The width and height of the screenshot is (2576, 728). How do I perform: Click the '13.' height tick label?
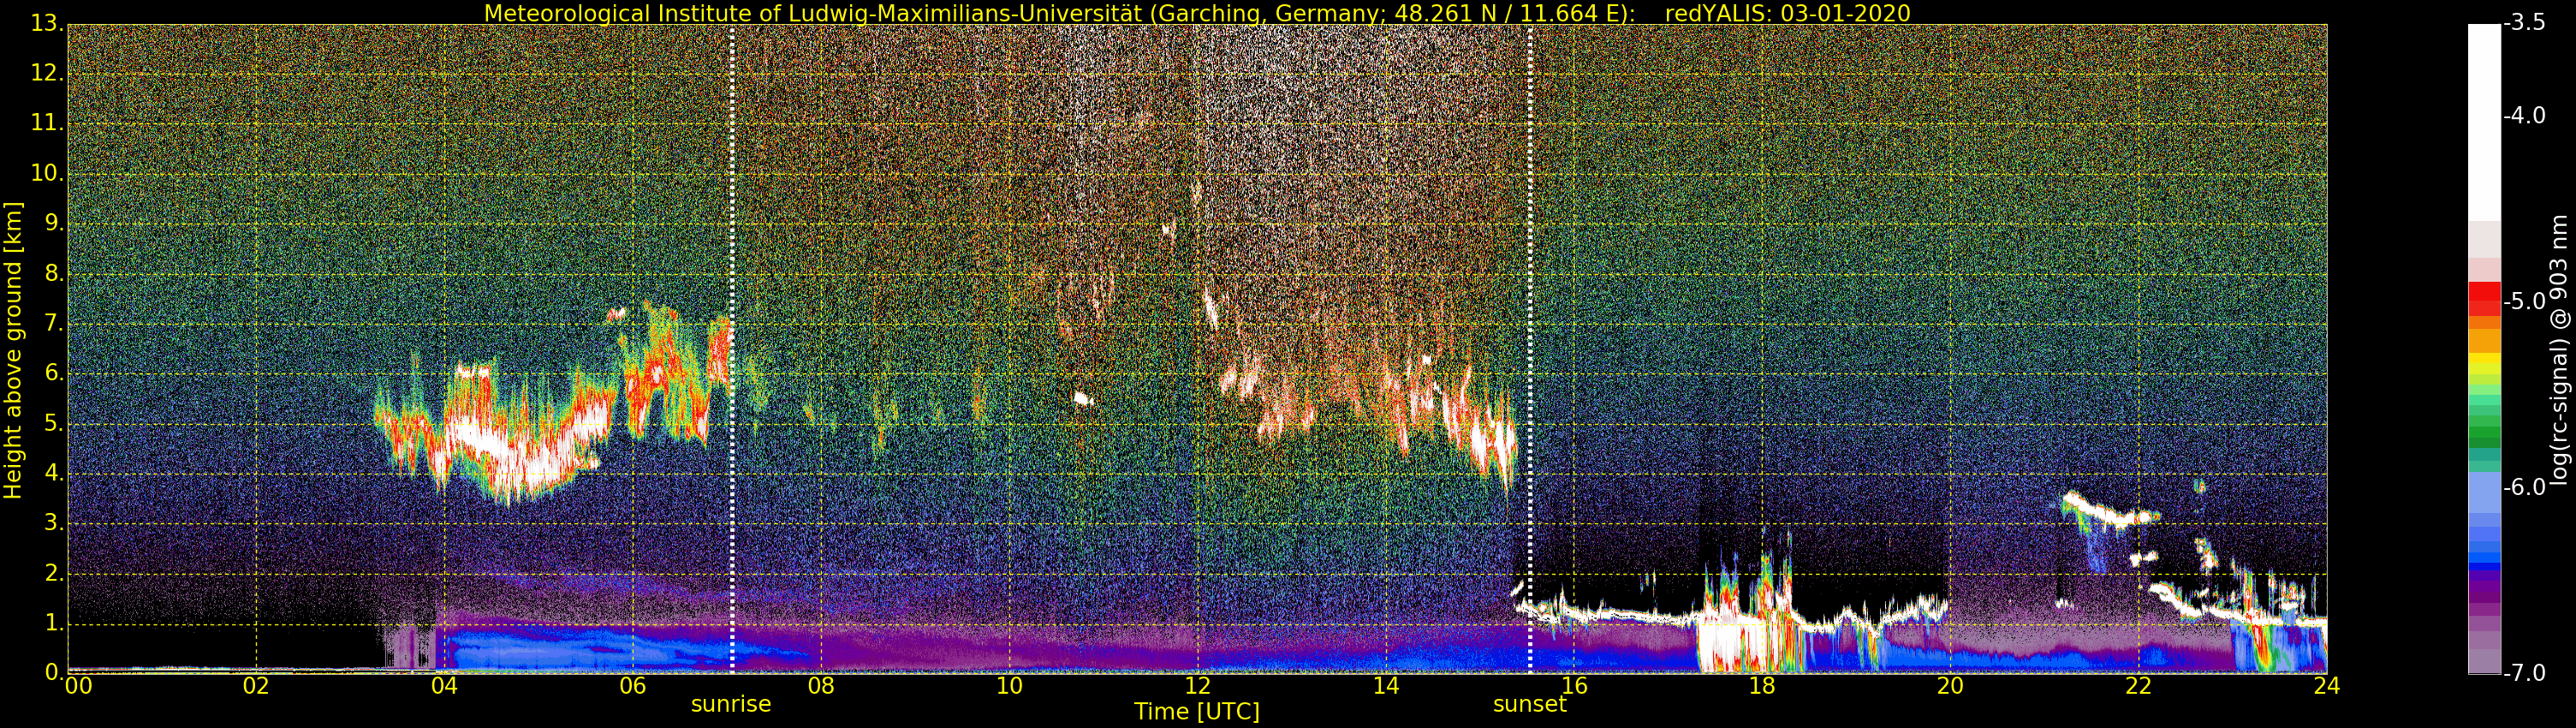47,23
